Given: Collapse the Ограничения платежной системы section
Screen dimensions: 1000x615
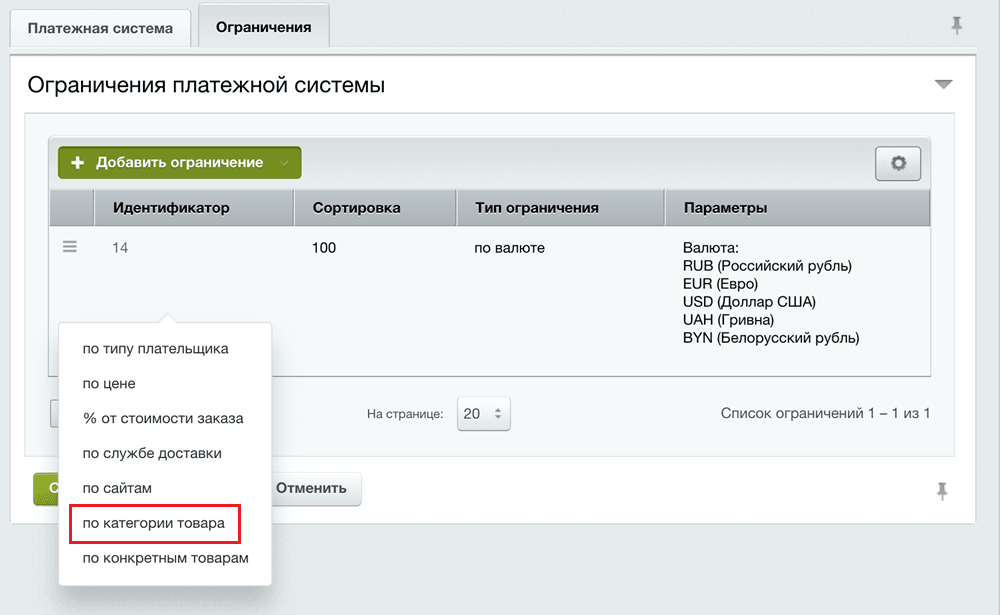Looking at the screenshot, I should click(943, 85).
